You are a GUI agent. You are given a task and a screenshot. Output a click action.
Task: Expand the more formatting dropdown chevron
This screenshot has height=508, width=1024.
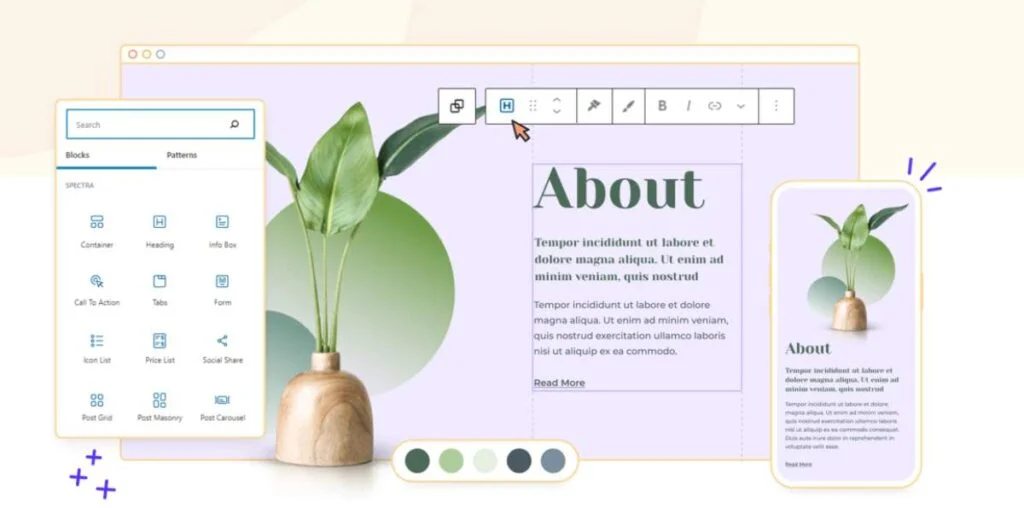click(741, 106)
